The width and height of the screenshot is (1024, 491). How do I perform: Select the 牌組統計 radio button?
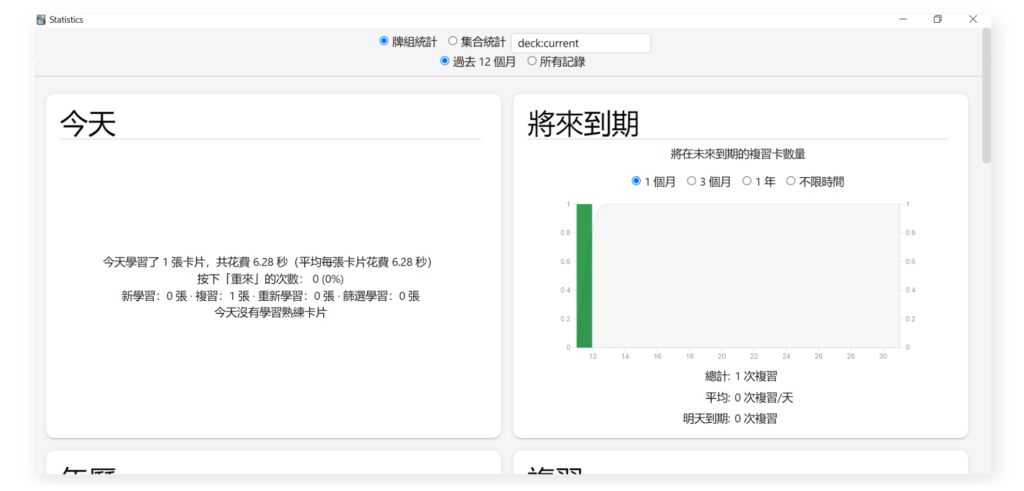(384, 41)
